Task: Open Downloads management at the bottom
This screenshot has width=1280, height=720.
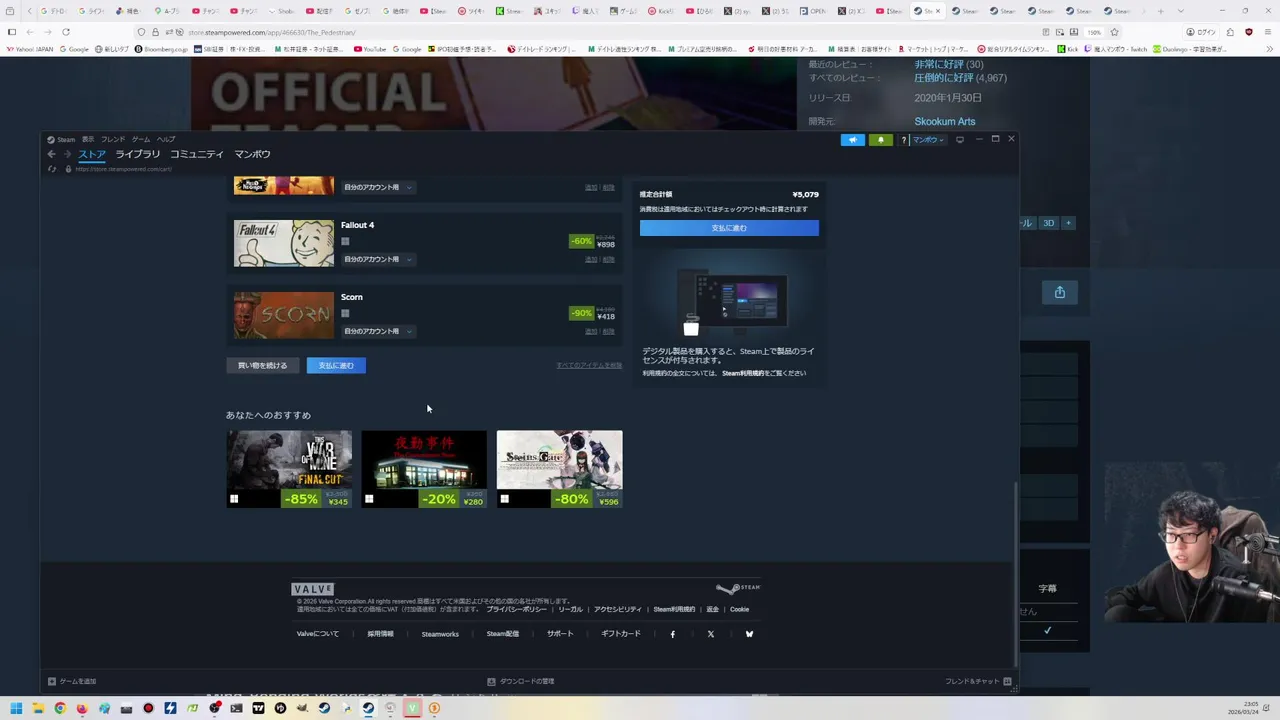Action: coord(520,682)
